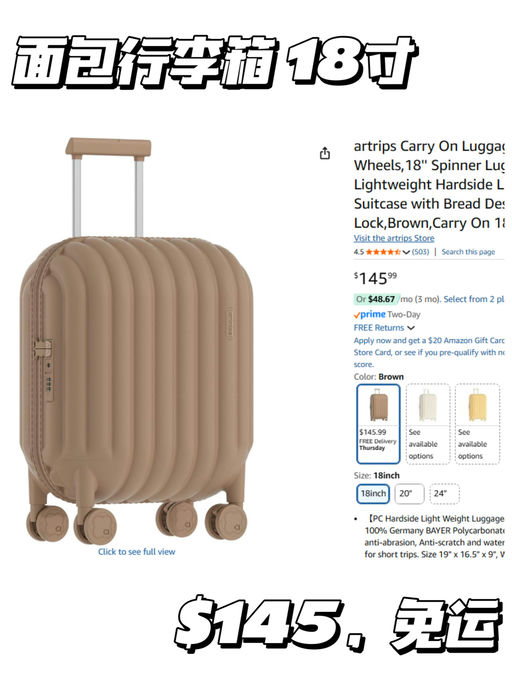512x683 pixels.
Task: Open the 503 reviews count link
Action: (420, 252)
